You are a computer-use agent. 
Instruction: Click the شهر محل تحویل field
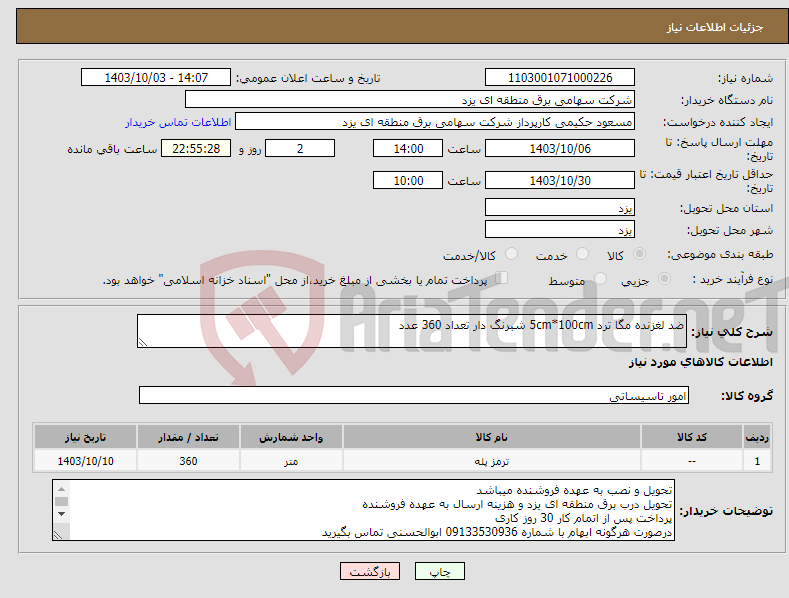(x=560, y=230)
